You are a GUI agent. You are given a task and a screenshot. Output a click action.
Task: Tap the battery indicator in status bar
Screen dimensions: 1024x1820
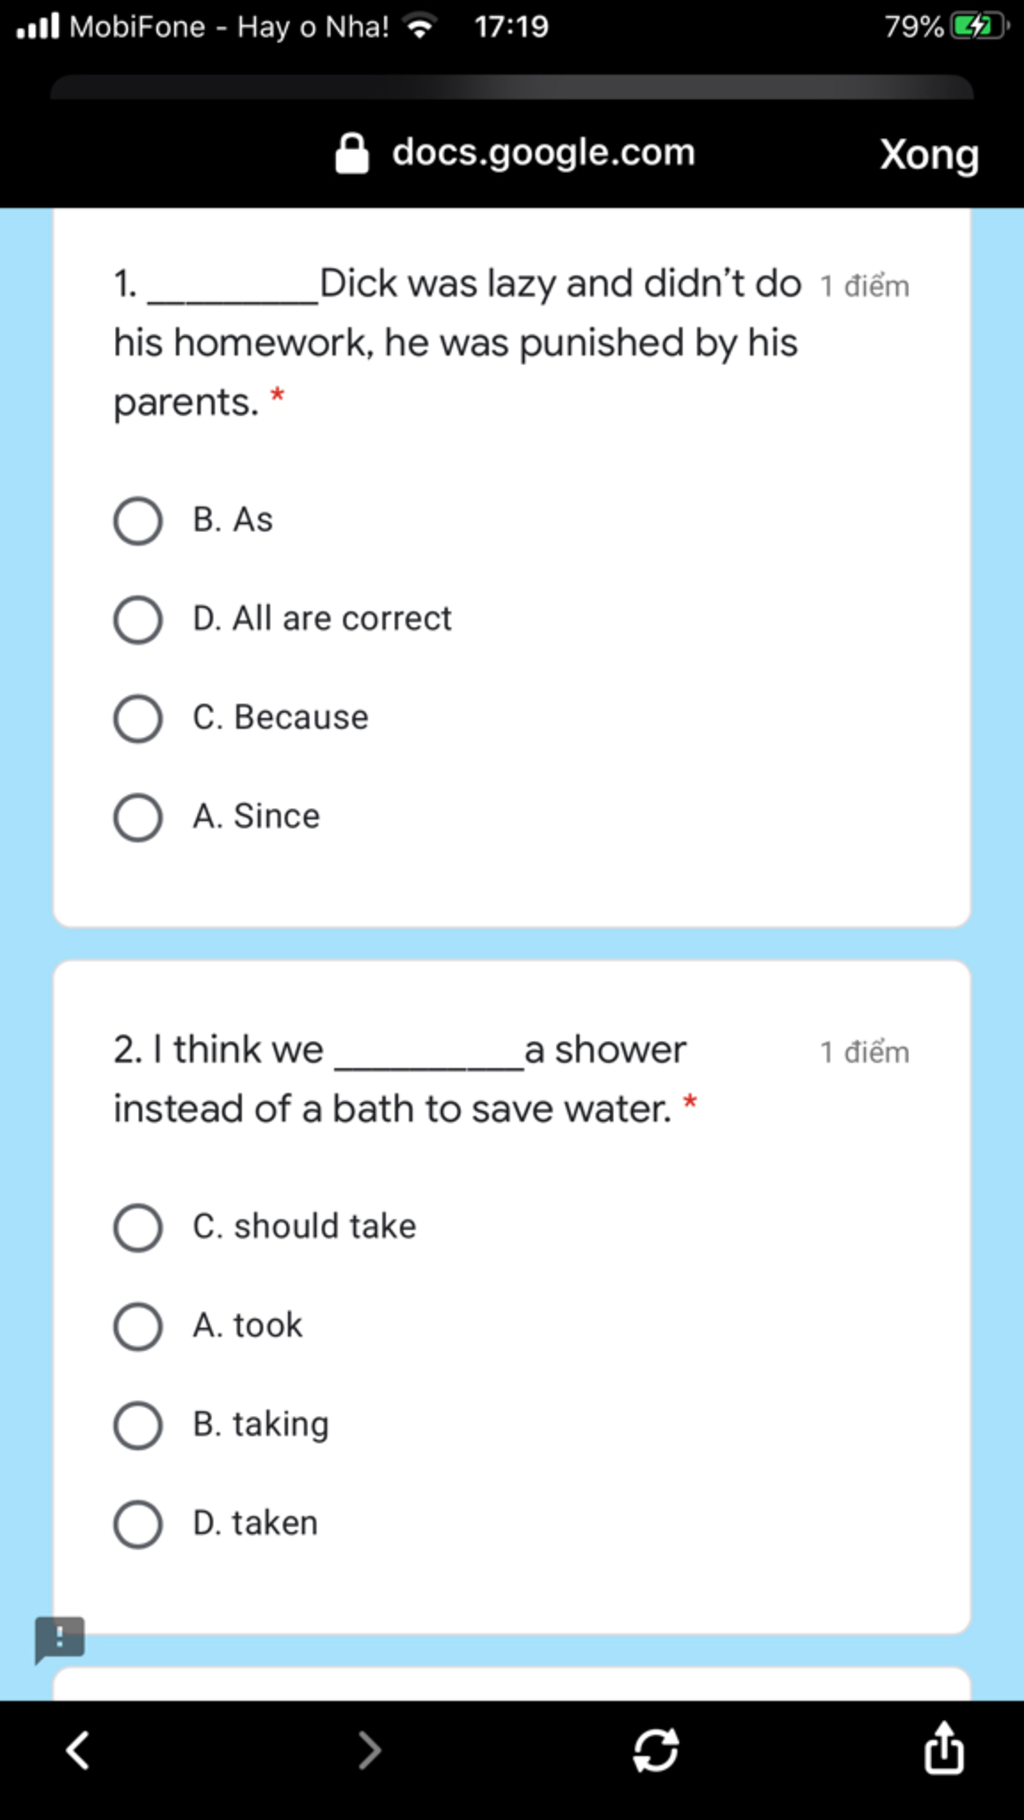click(978, 26)
